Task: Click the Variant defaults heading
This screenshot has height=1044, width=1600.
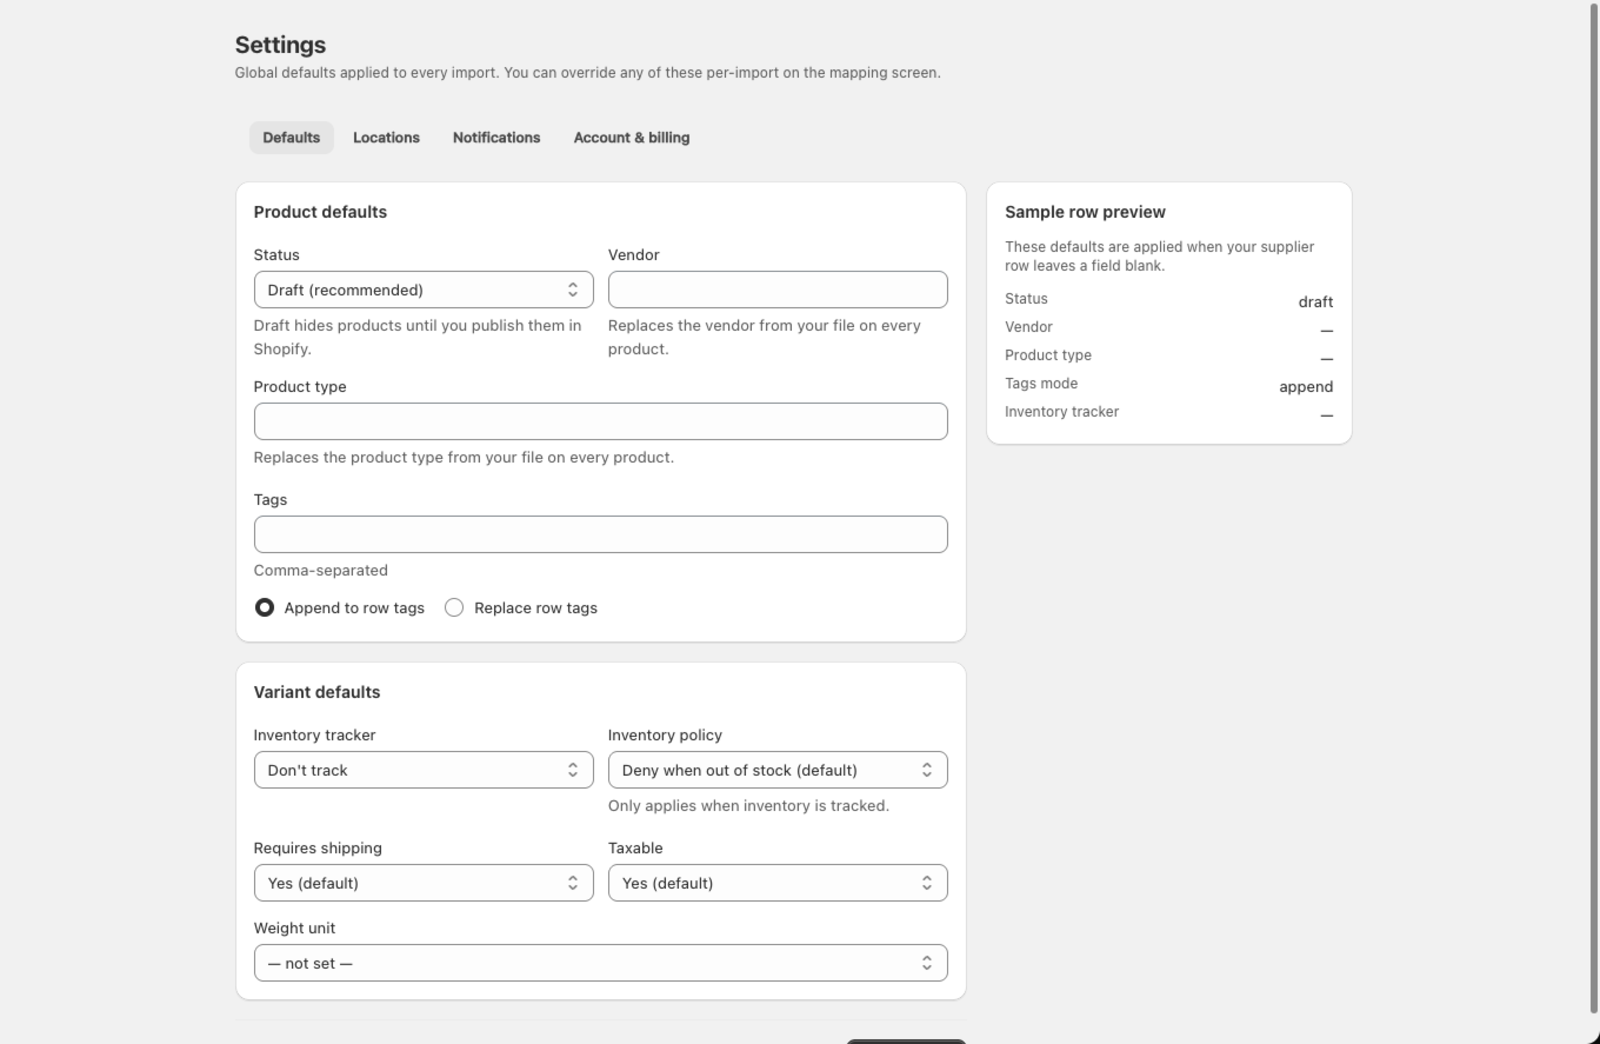Action: coord(317,692)
